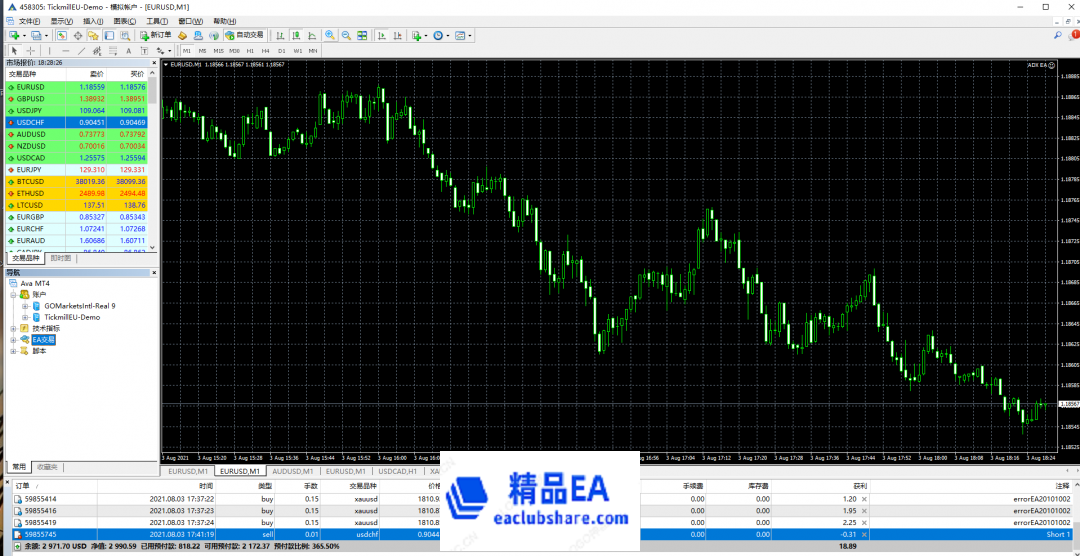Toggle the 自动交易 AutoTrading button

pos(243,35)
